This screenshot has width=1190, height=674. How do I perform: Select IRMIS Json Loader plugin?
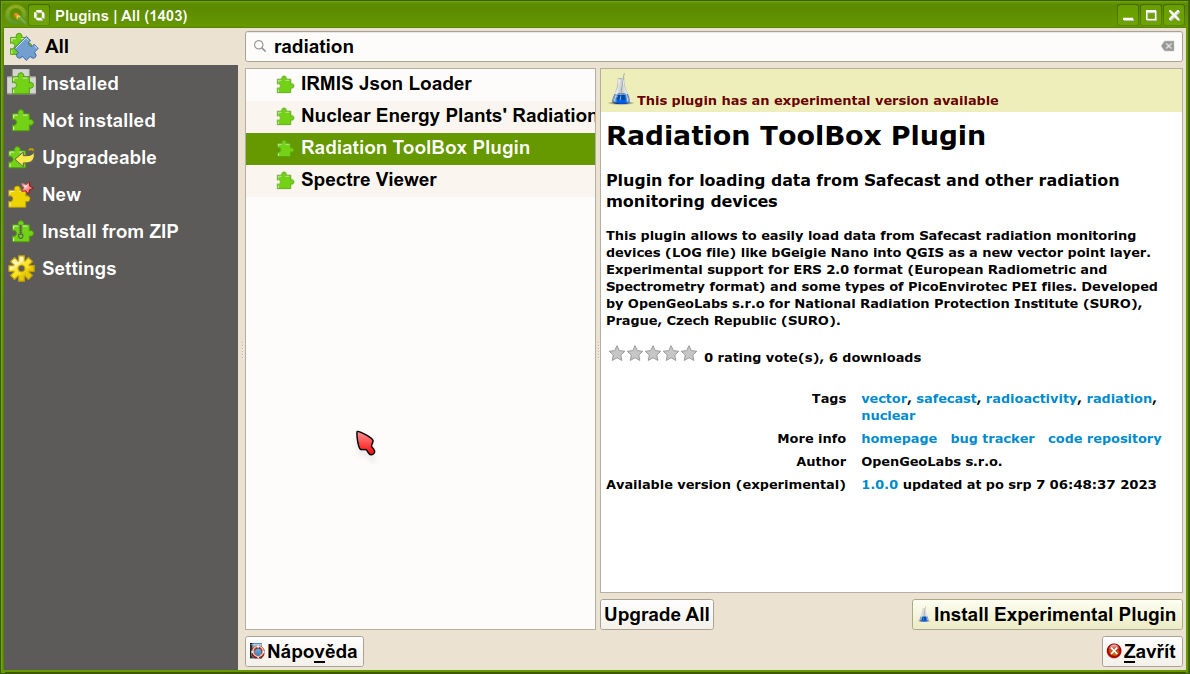420,84
